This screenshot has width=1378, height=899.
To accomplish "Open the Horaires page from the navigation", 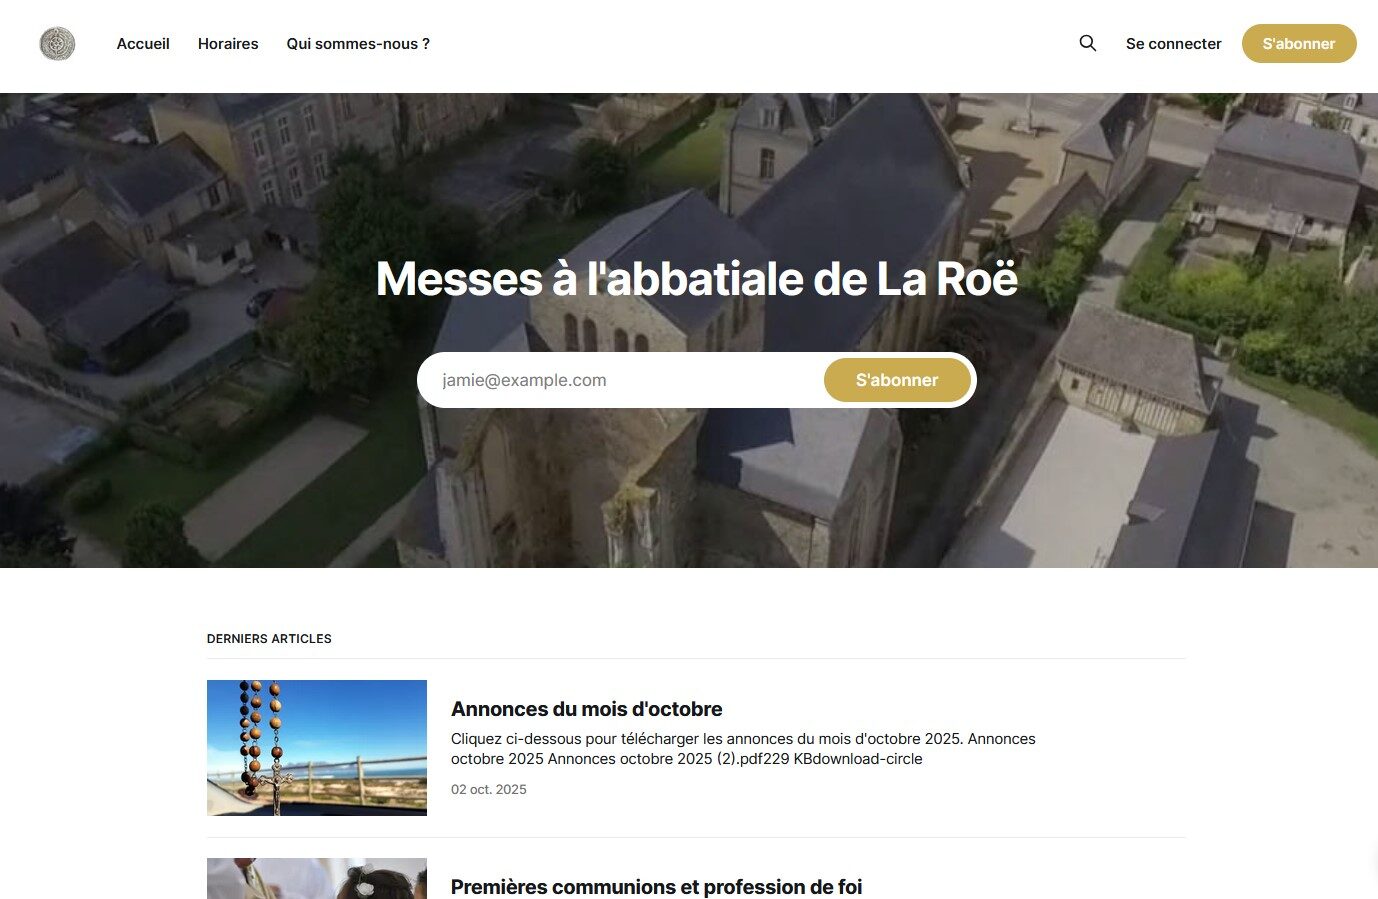I will pyautogui.click(x=228, y=44).
